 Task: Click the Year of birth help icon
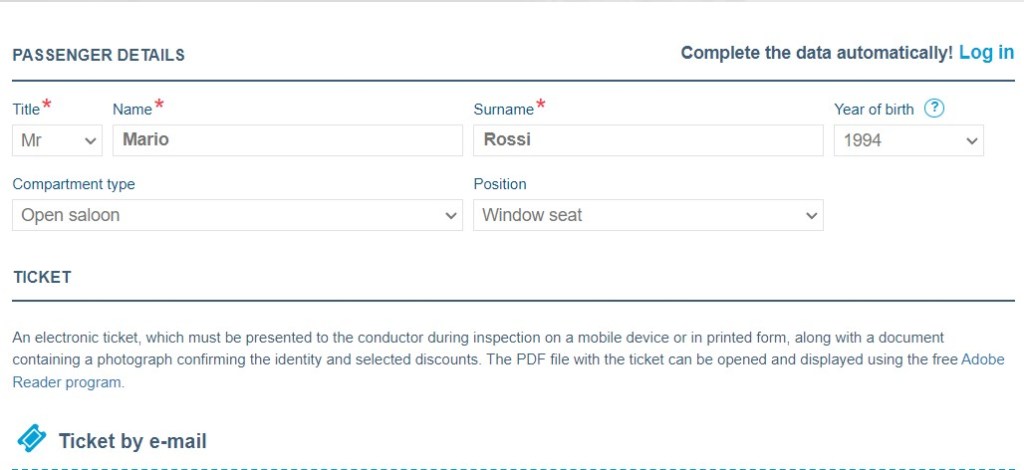click(x=934, y=109)
